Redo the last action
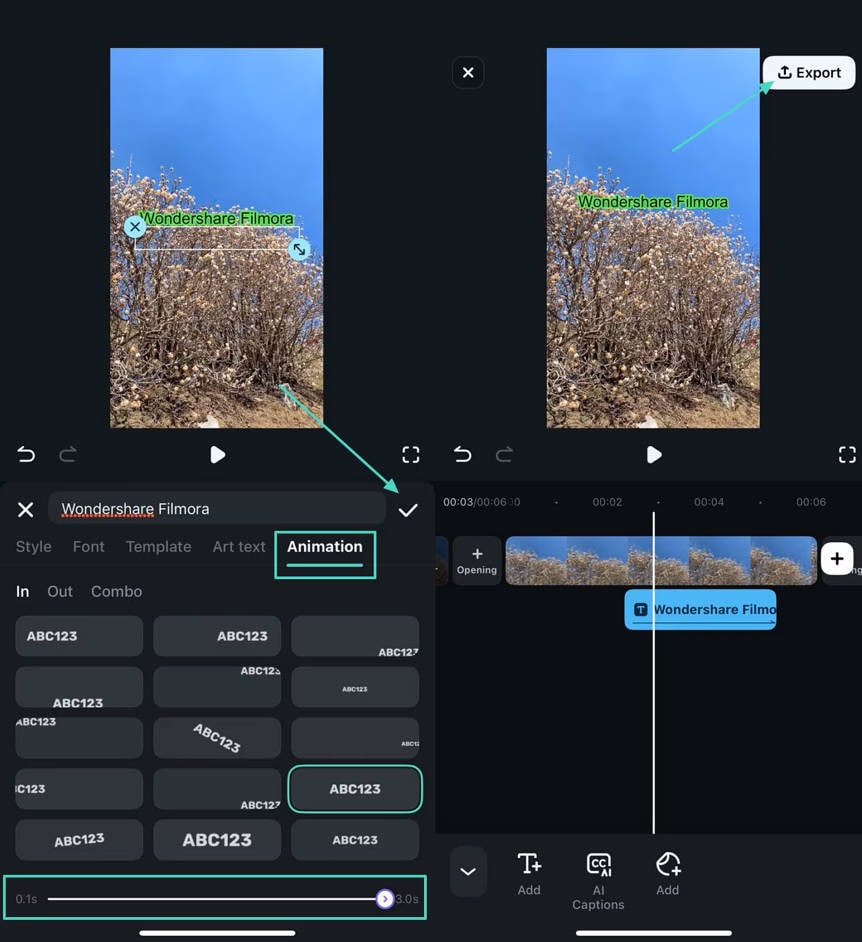 [68, 454]
